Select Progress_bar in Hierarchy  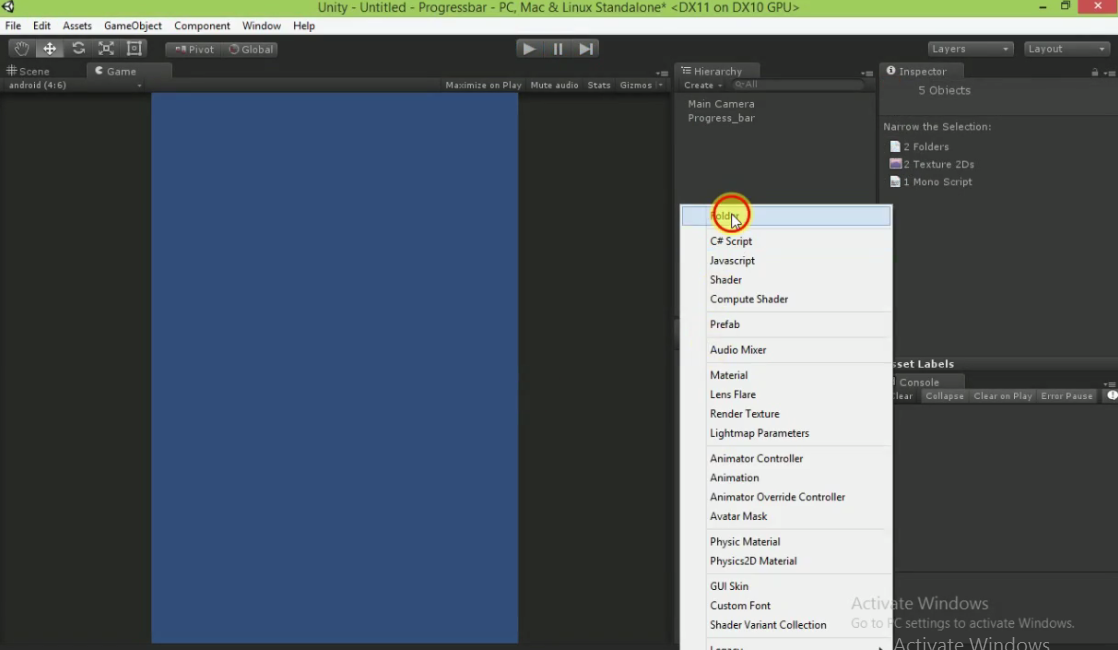[x=721, y=118]
